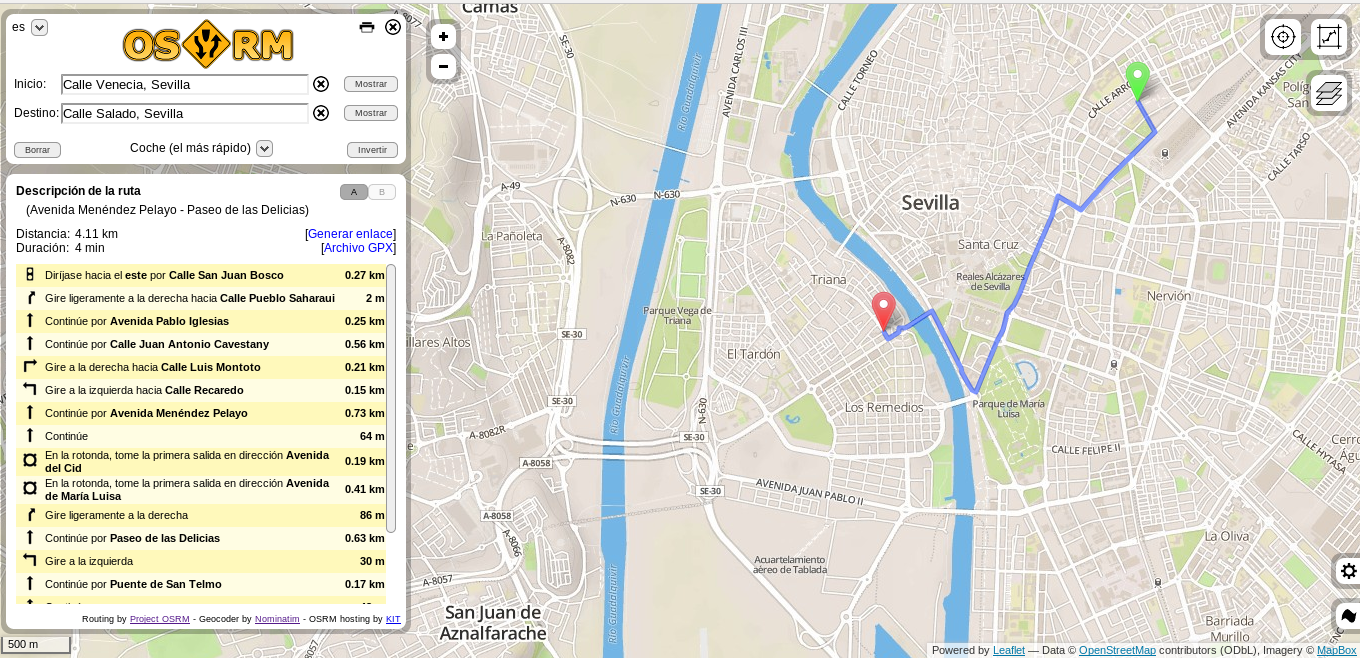Select the Avenida Menéndez Pelayo instruction
The image size is (1360, 658).
200,413
